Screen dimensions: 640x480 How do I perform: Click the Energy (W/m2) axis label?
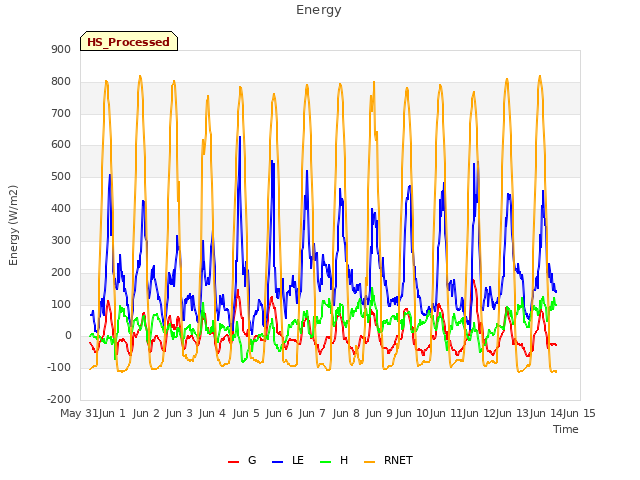(x=13, y=225)
